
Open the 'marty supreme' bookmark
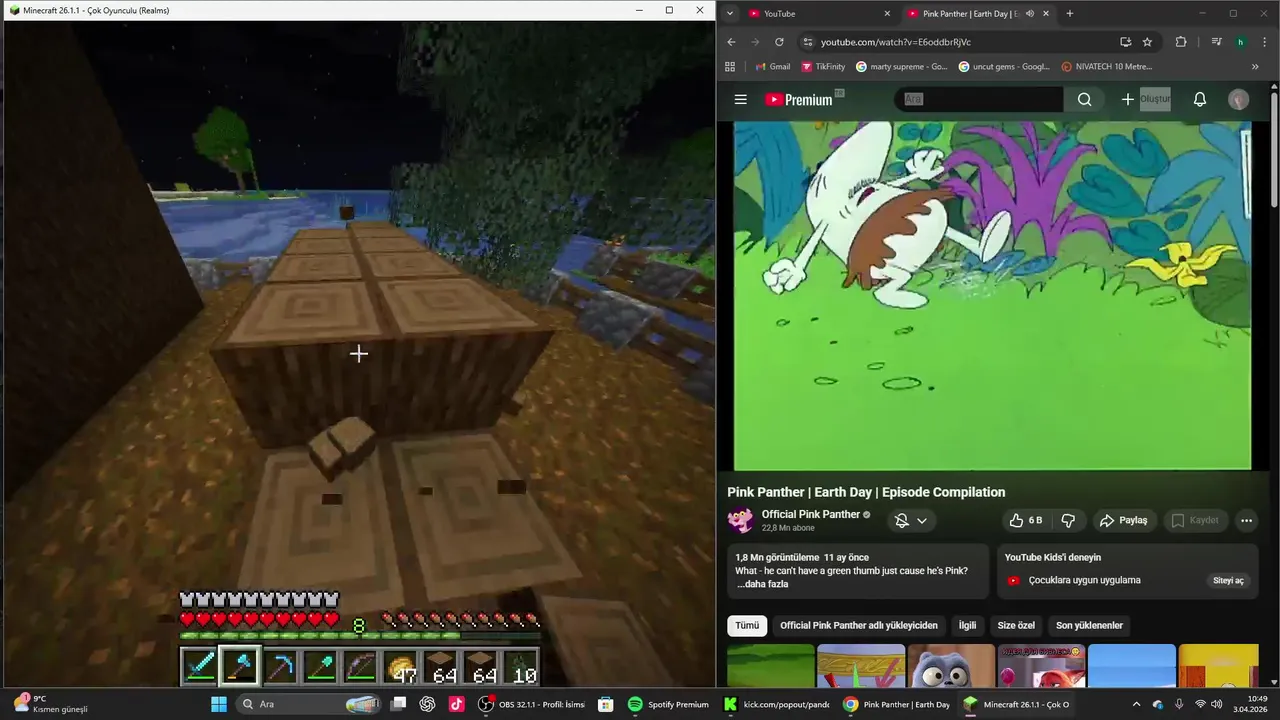pyautogui.click(x=901, y=67)
